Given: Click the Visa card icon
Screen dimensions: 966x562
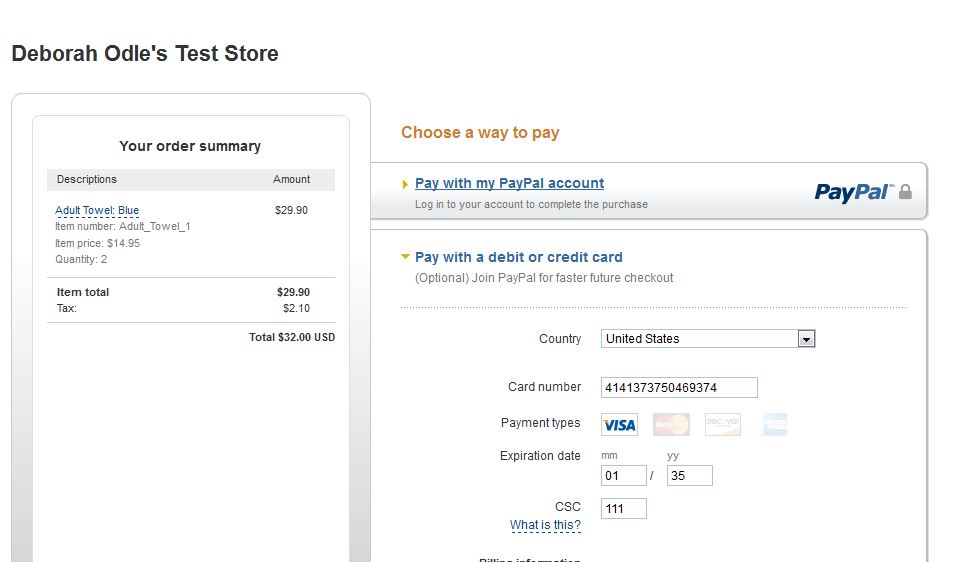Looking at the screenshot, I should pyautogui.click(x=619, y=425).
